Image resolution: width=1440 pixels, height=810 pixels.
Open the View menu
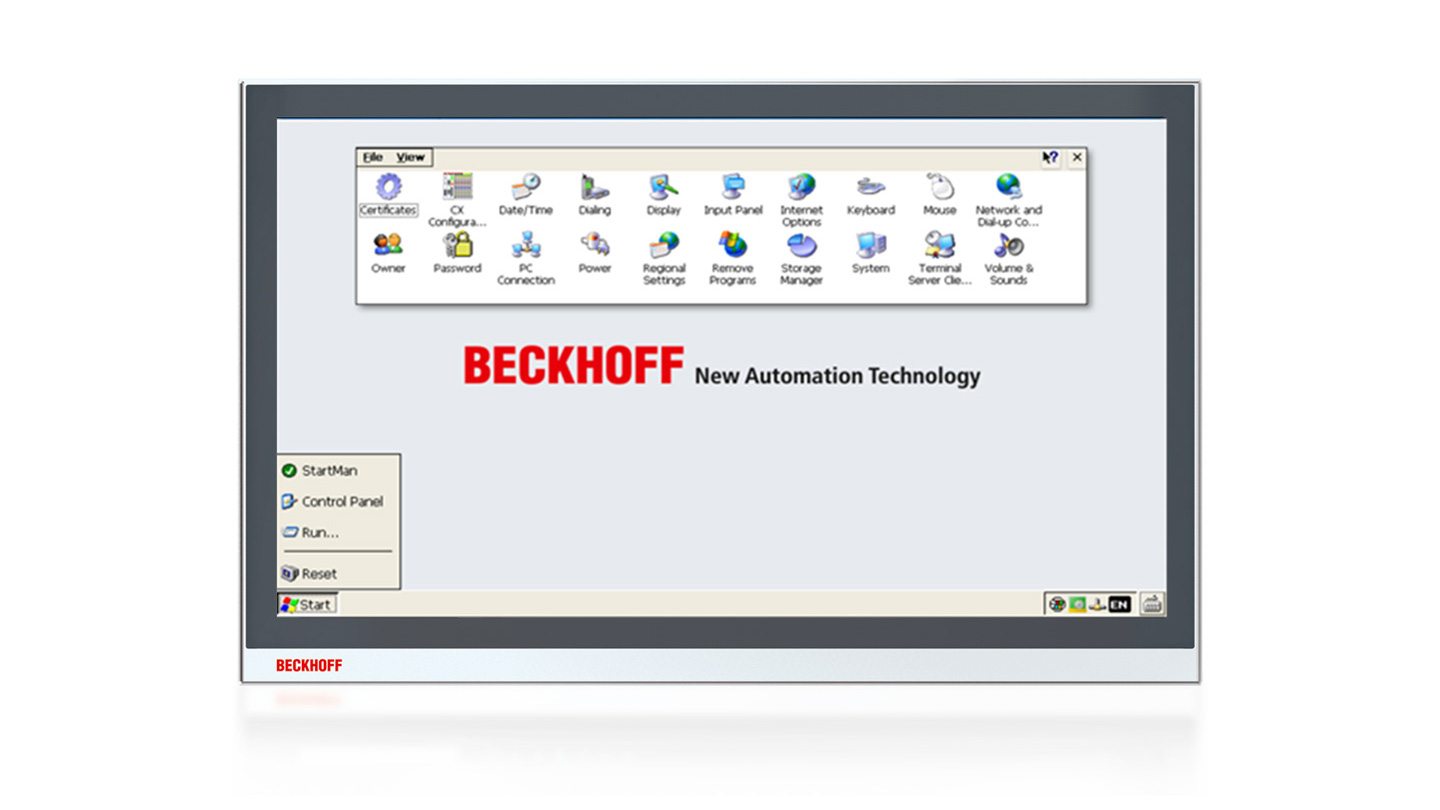tap(410, 157)
